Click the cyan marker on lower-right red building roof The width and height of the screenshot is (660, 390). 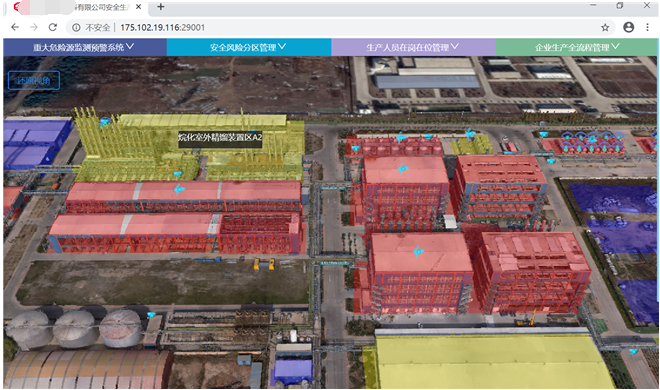tap(418, 252)
